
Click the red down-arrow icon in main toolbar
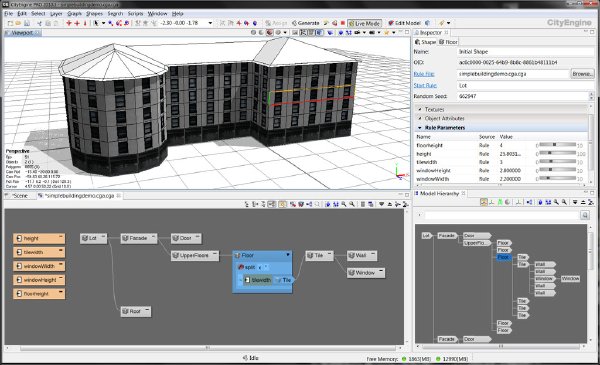85,23
